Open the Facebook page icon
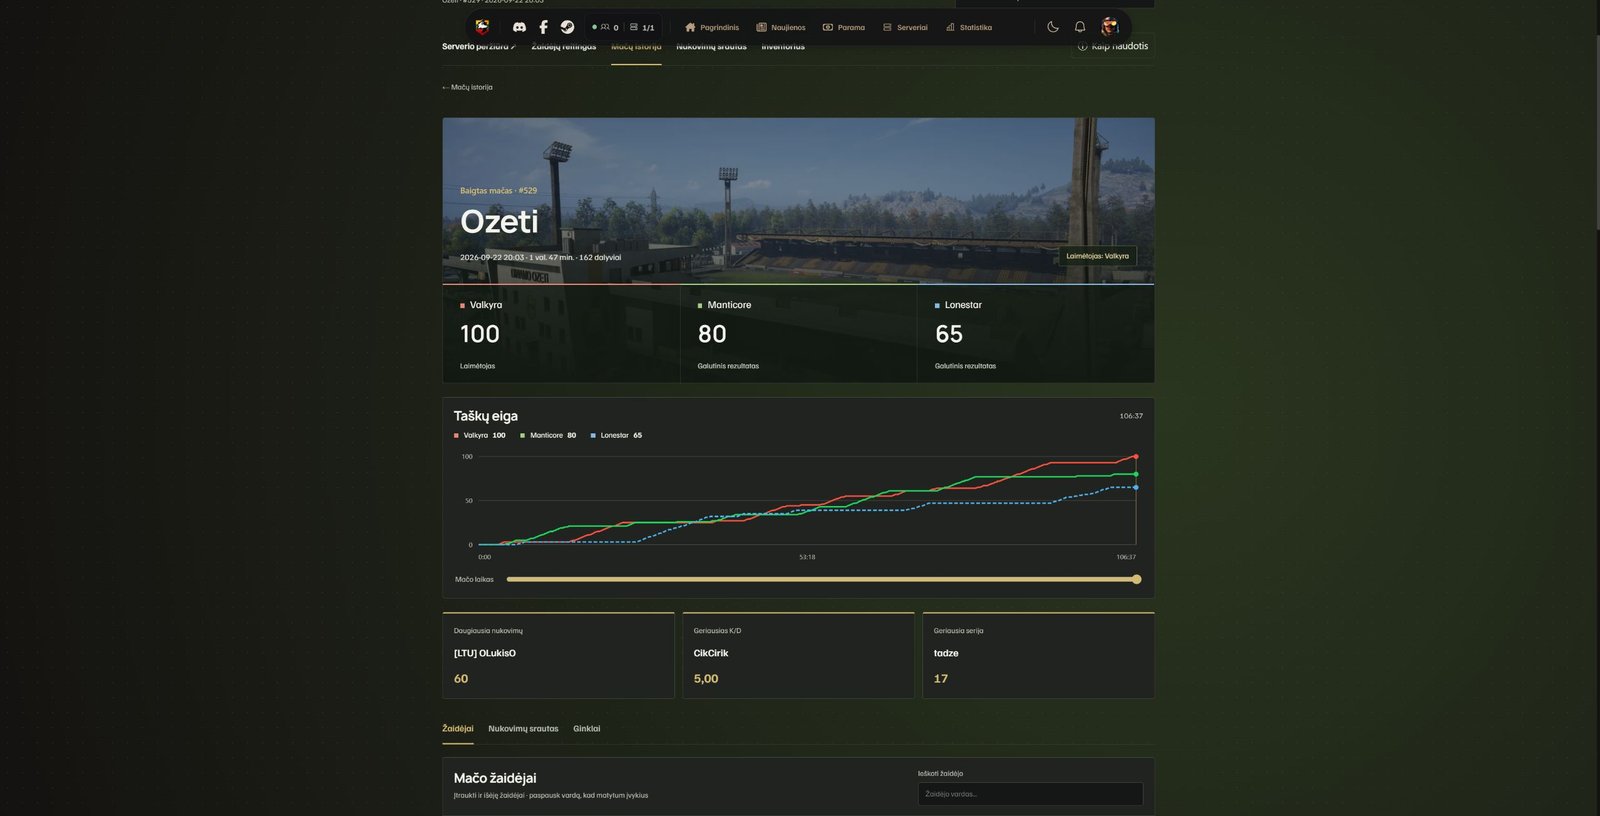The image size is (1600, 816). (x=543, y=27)
